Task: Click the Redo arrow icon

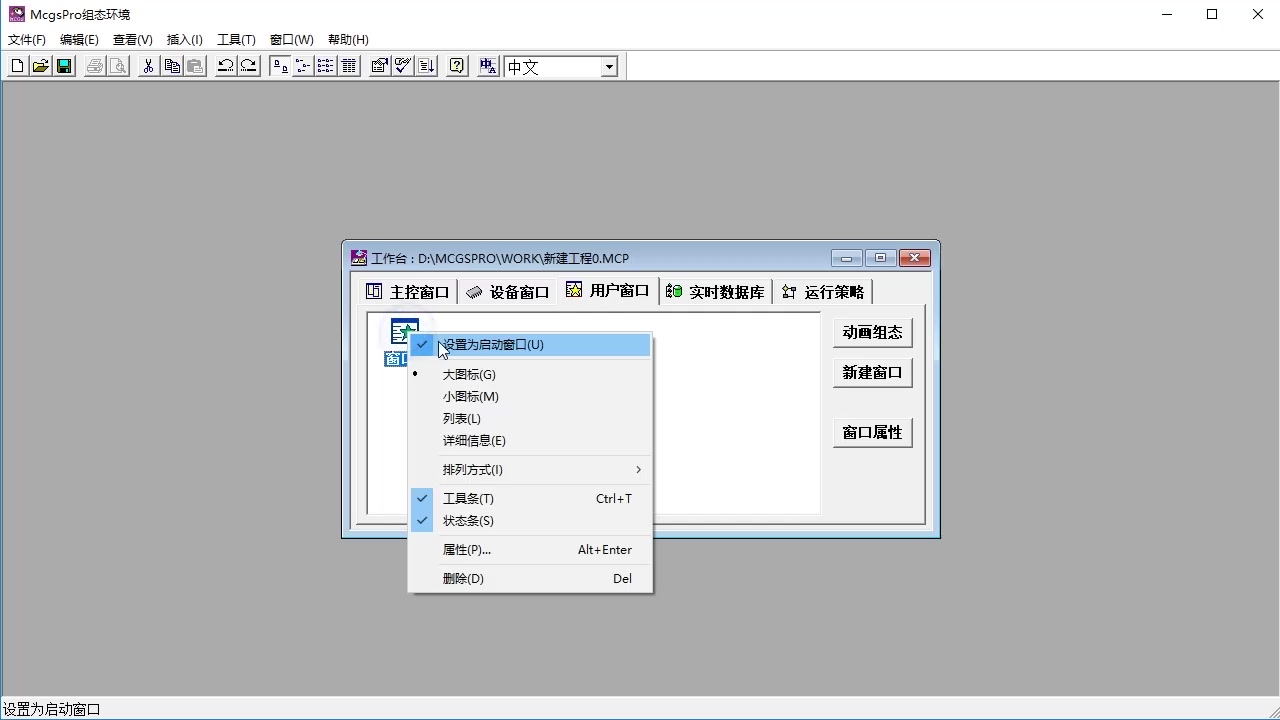Action: tap(249, 66)
